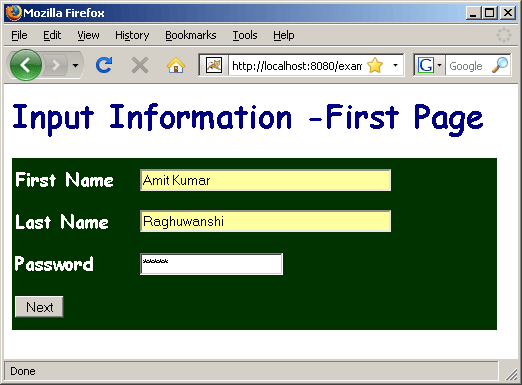Submit the form with the Next button
Viewport: 522px width, 385px height.
[x=39, y=307]
